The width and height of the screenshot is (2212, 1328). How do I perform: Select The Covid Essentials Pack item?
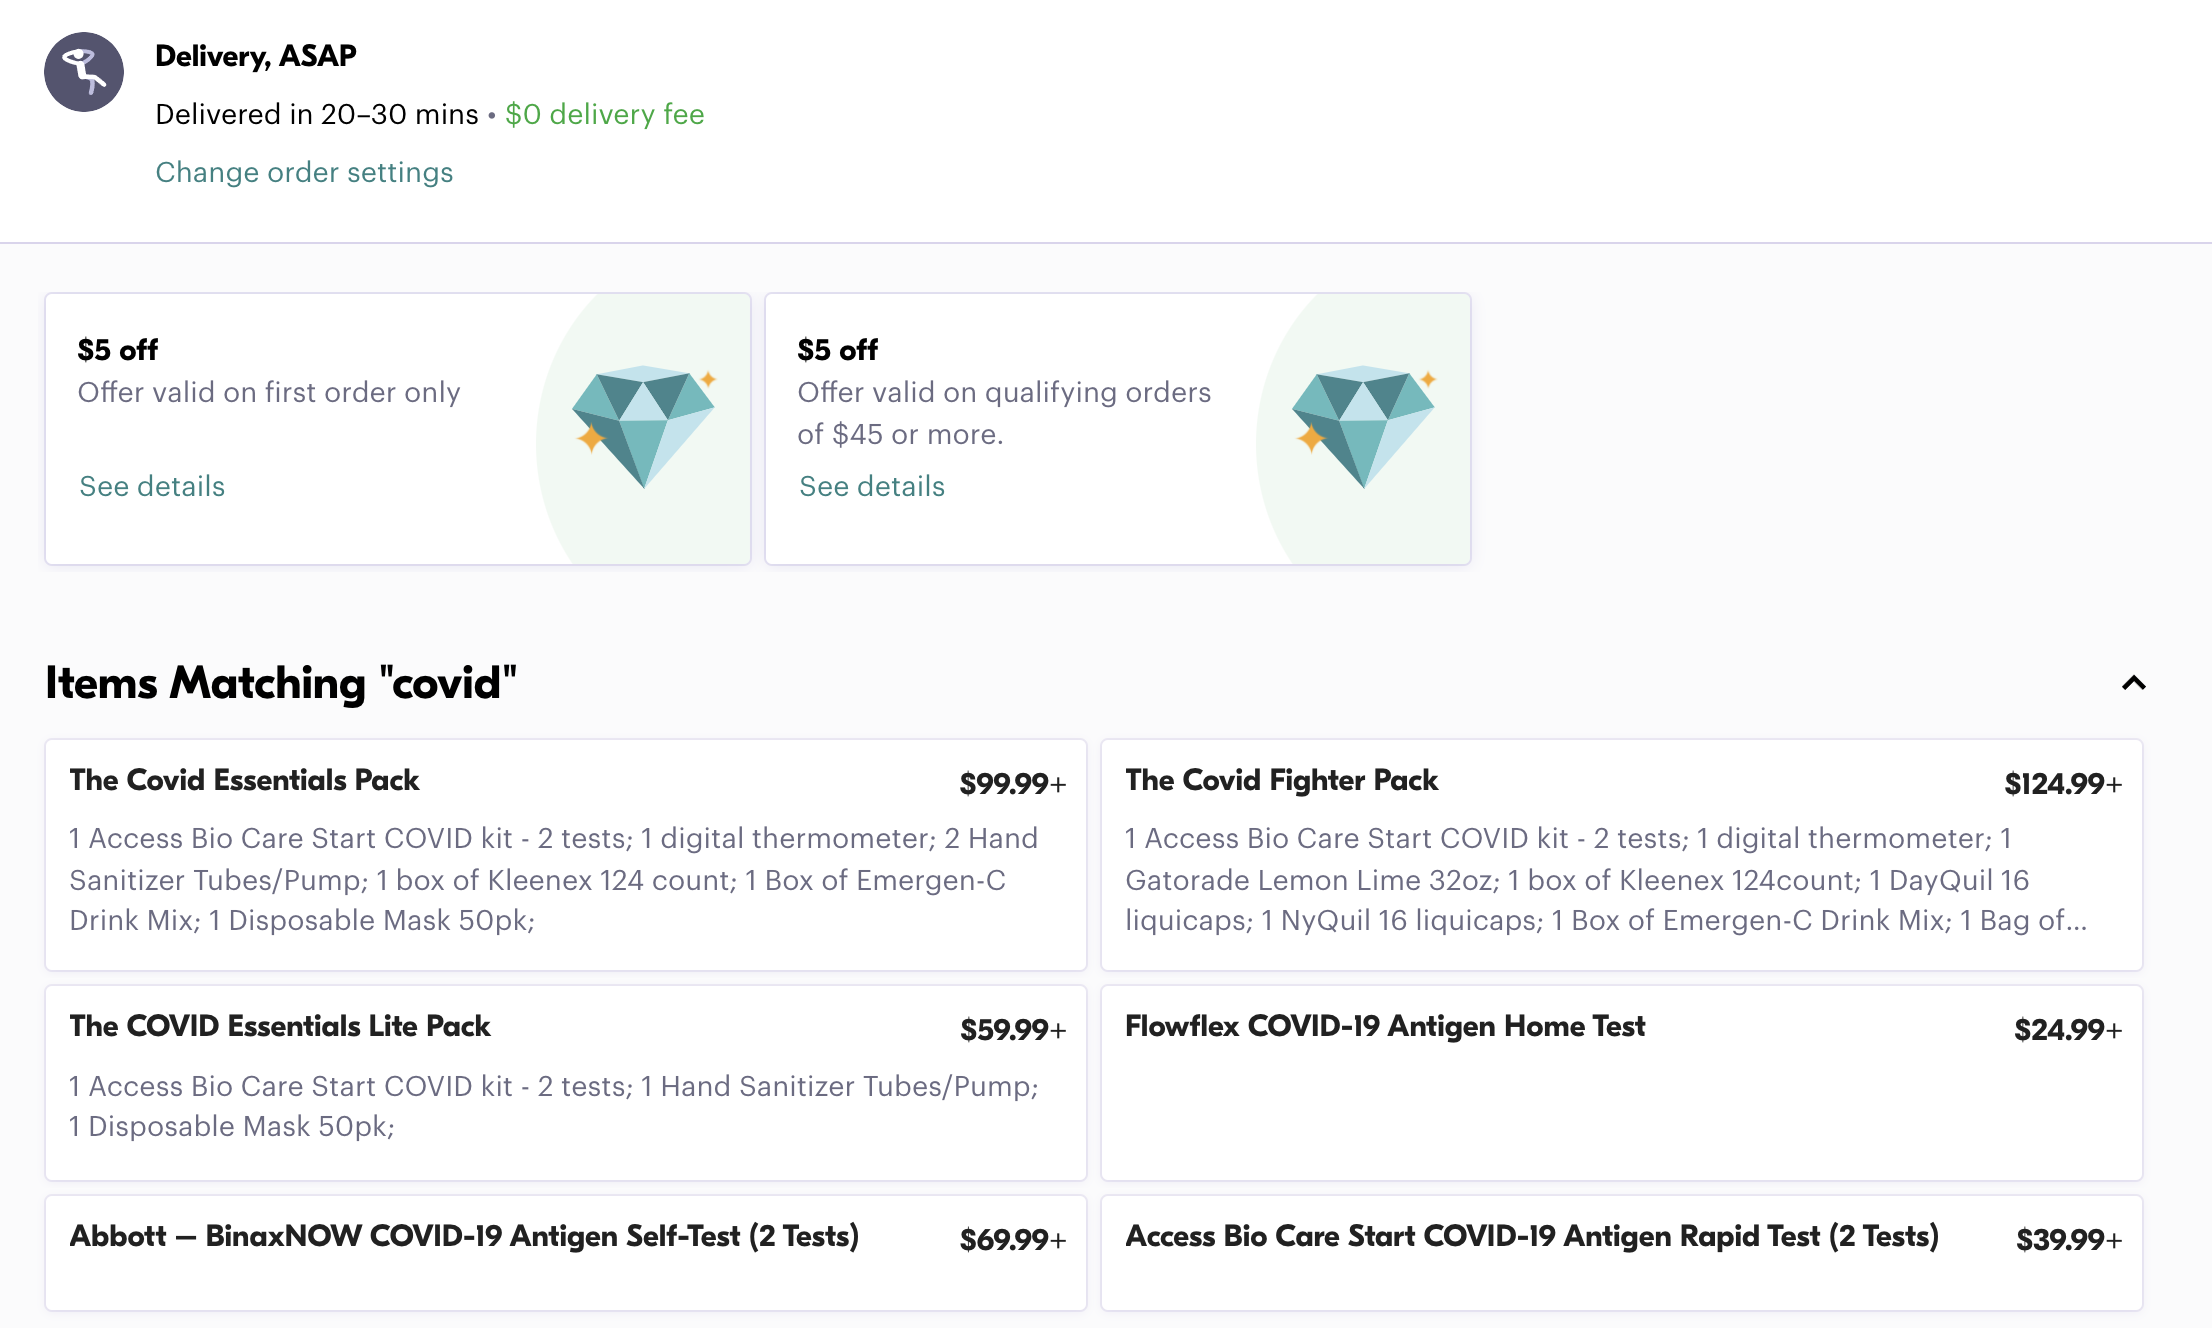tap(566, 855)
